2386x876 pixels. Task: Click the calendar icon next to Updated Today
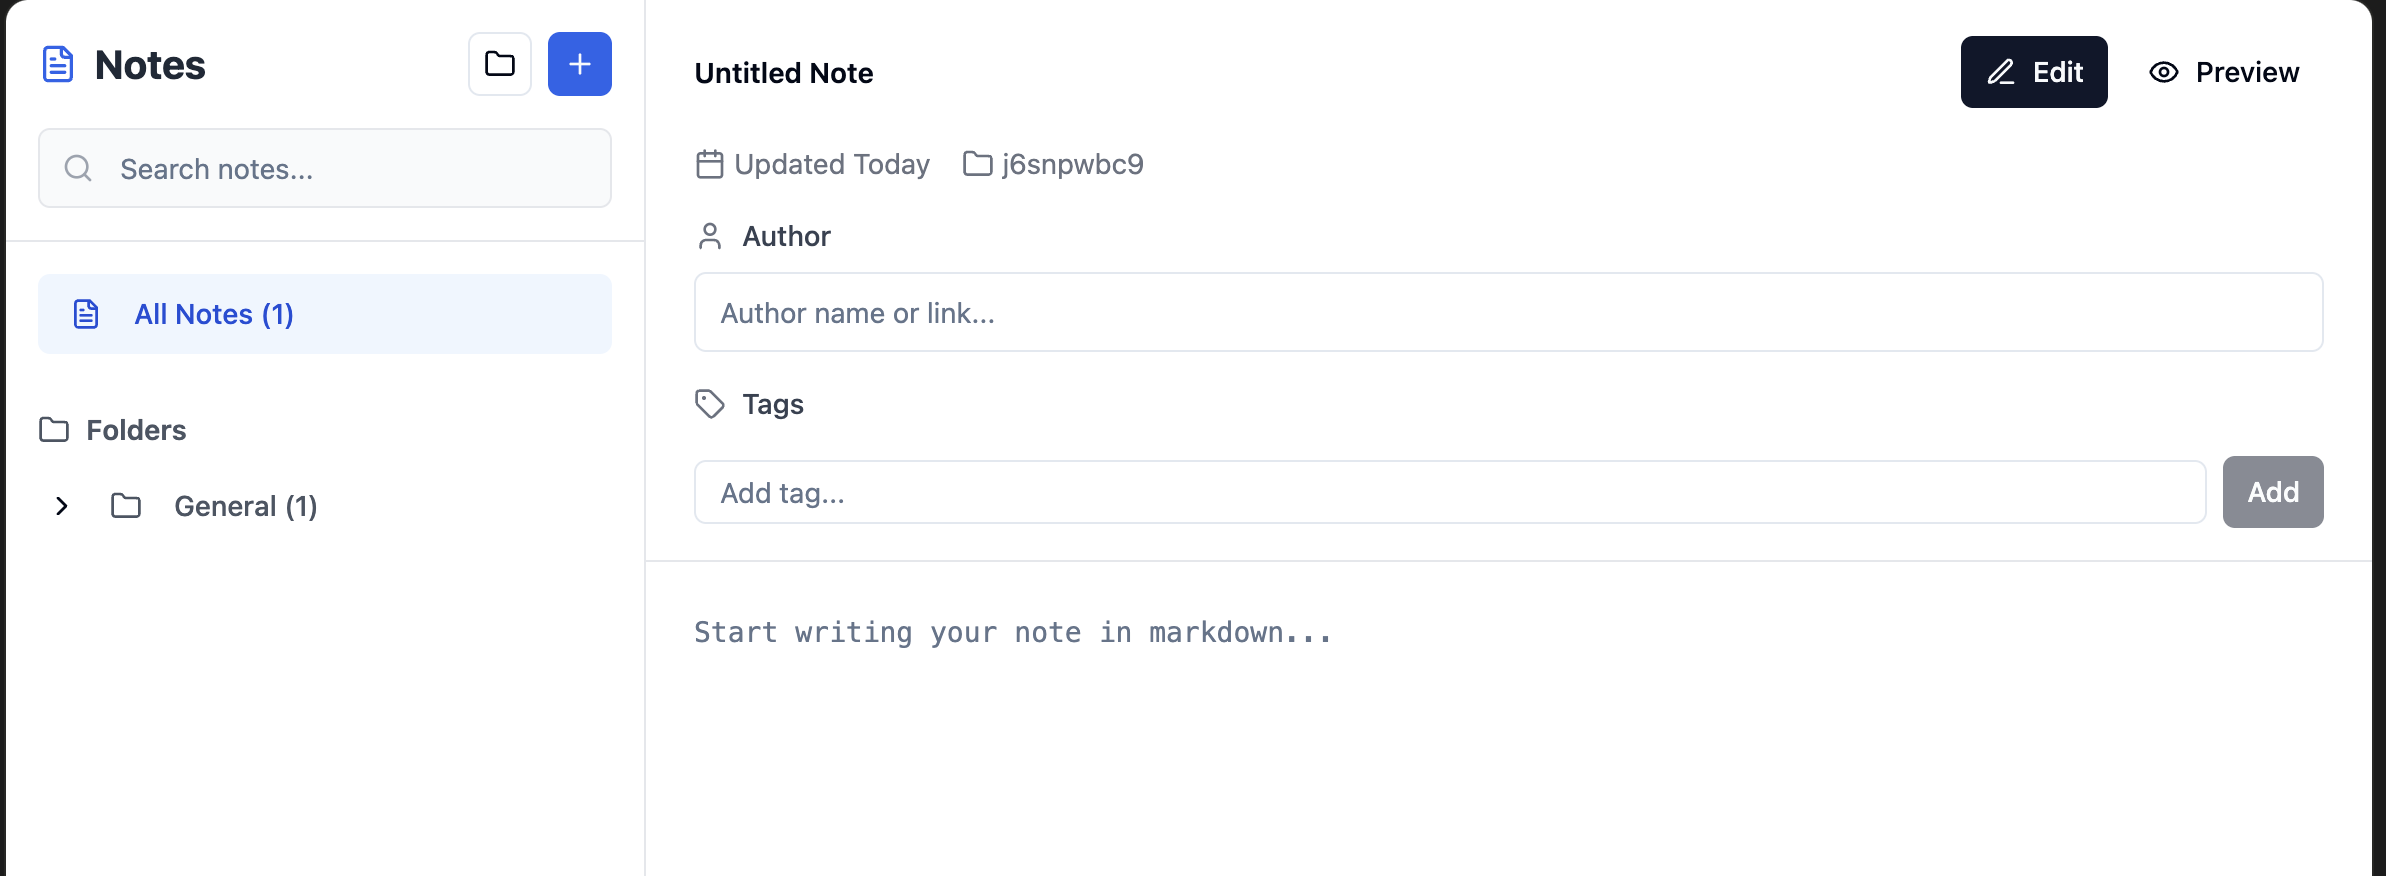pyautogui.click(x=710, y=164)
